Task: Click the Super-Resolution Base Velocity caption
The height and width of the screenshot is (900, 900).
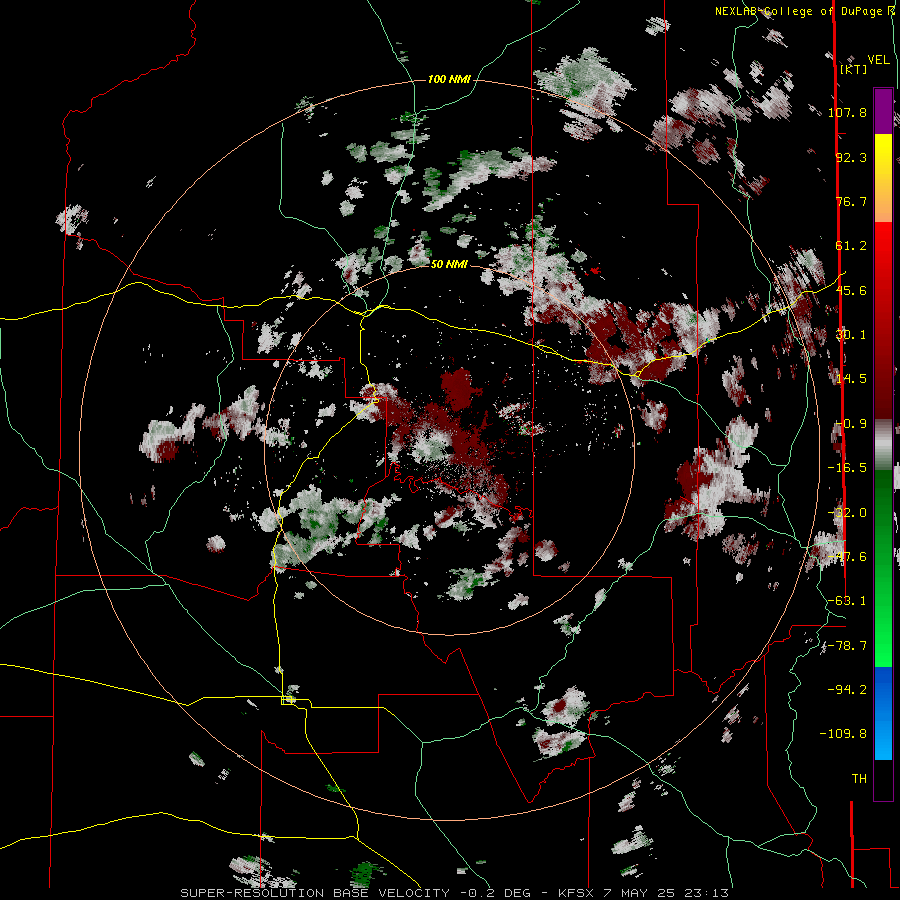Action: pos(455,893)
